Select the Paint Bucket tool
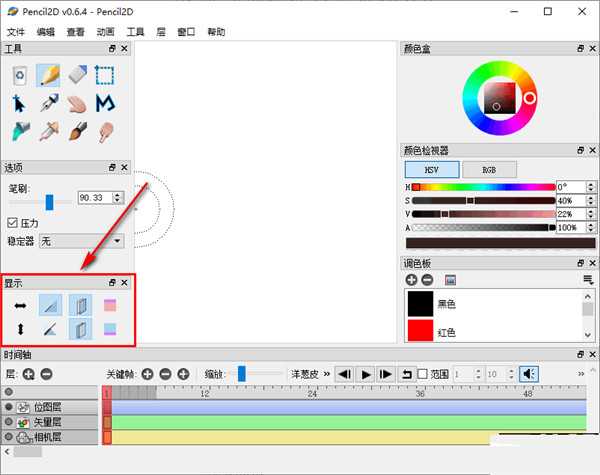This screenshot has height=475, width=600. [x=20, y=131]
